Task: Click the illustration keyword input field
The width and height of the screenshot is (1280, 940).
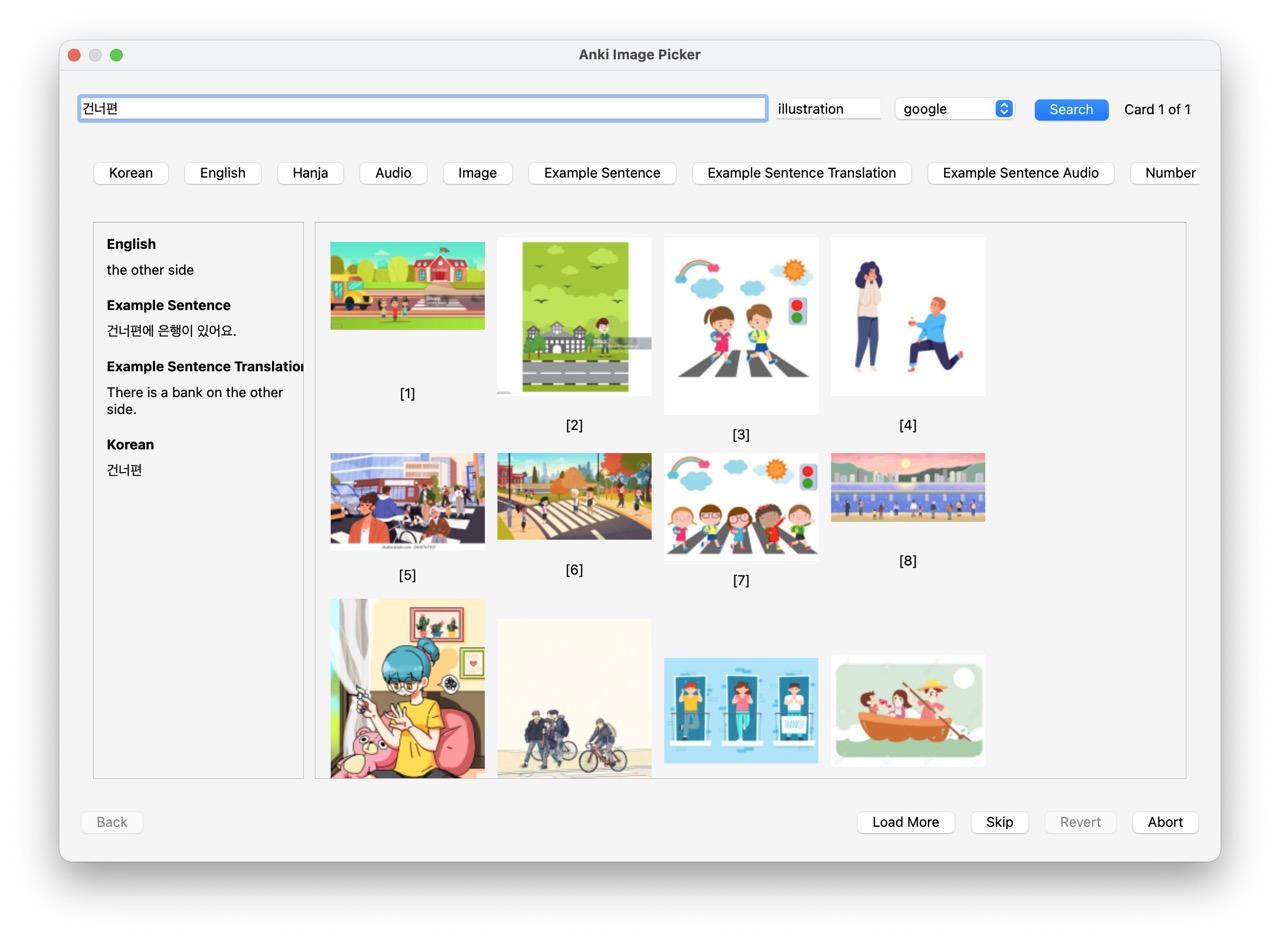Action: coord(828,109)
